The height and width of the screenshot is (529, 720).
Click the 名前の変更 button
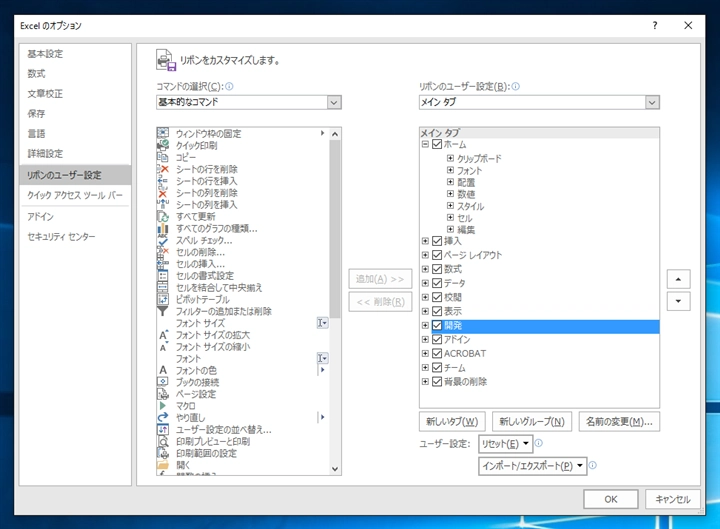(619, 422)
